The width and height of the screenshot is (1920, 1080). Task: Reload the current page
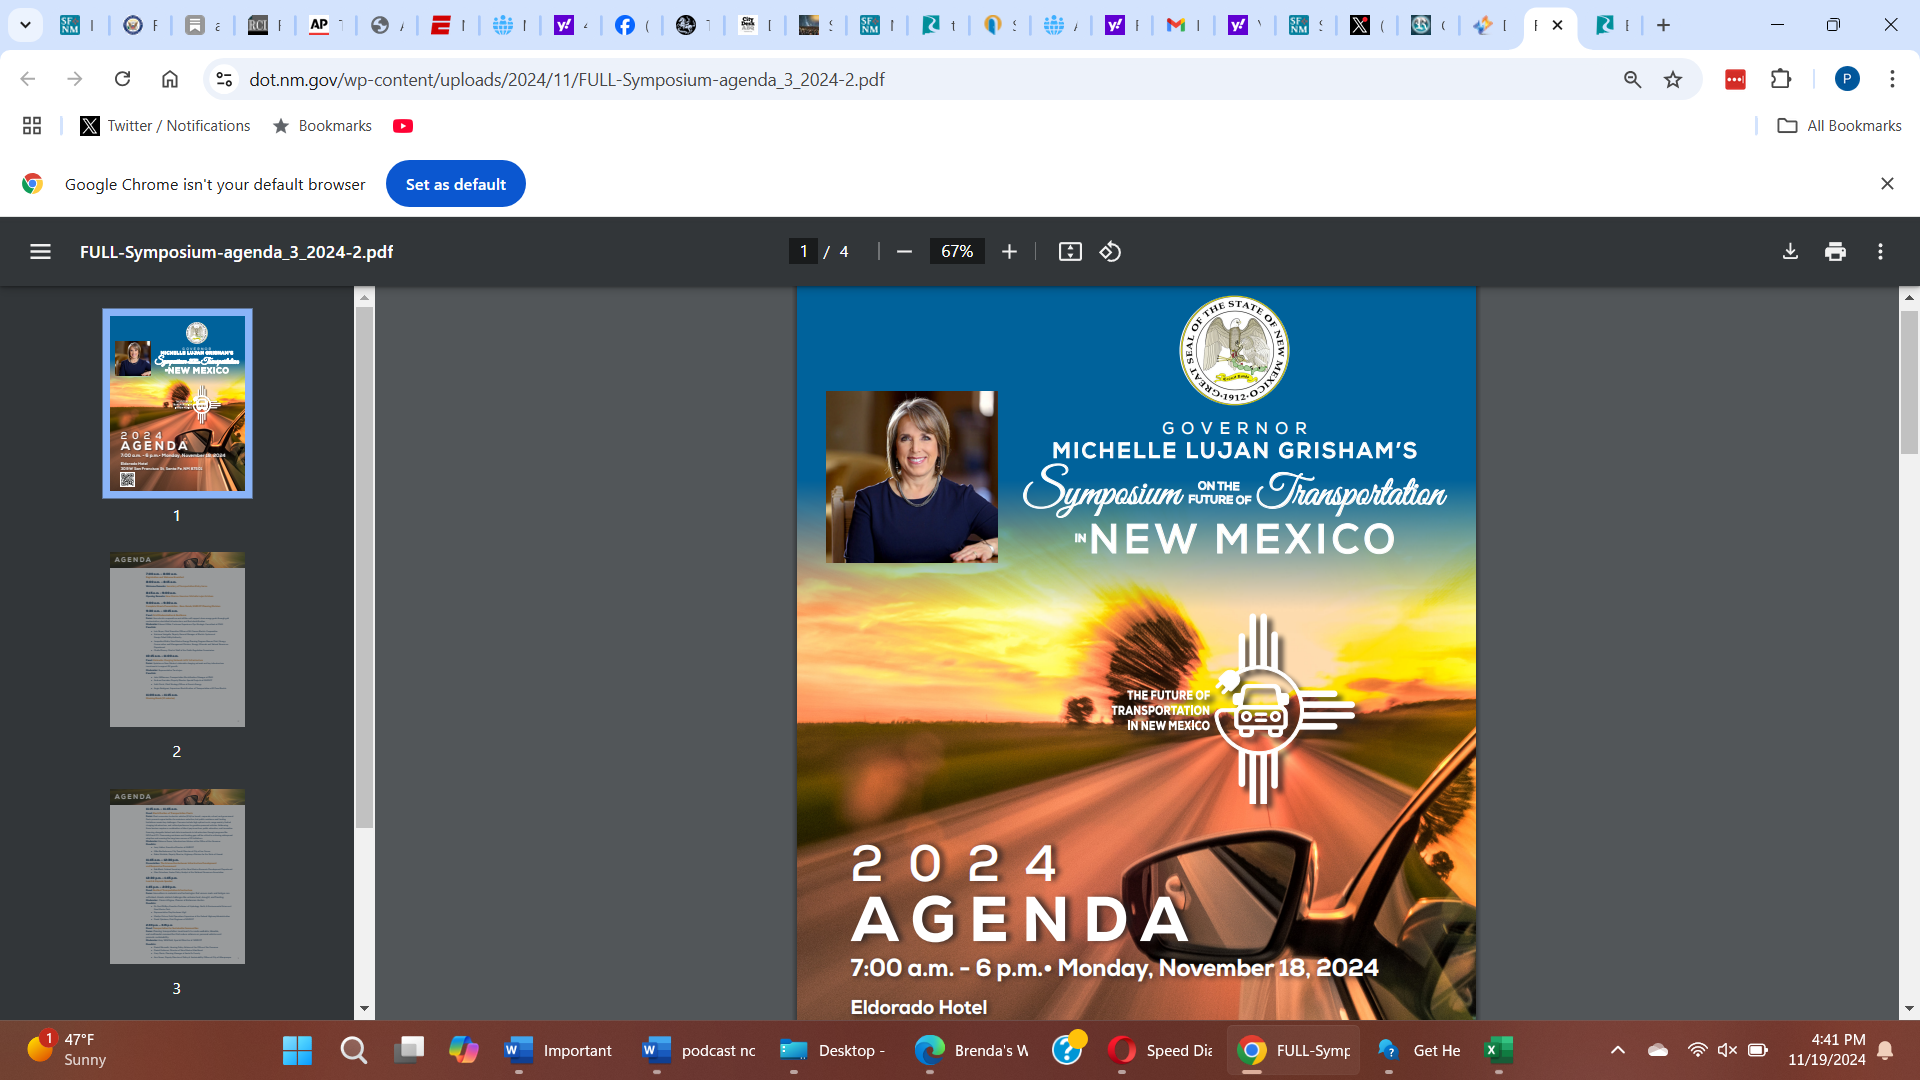(x=122, y=80)
